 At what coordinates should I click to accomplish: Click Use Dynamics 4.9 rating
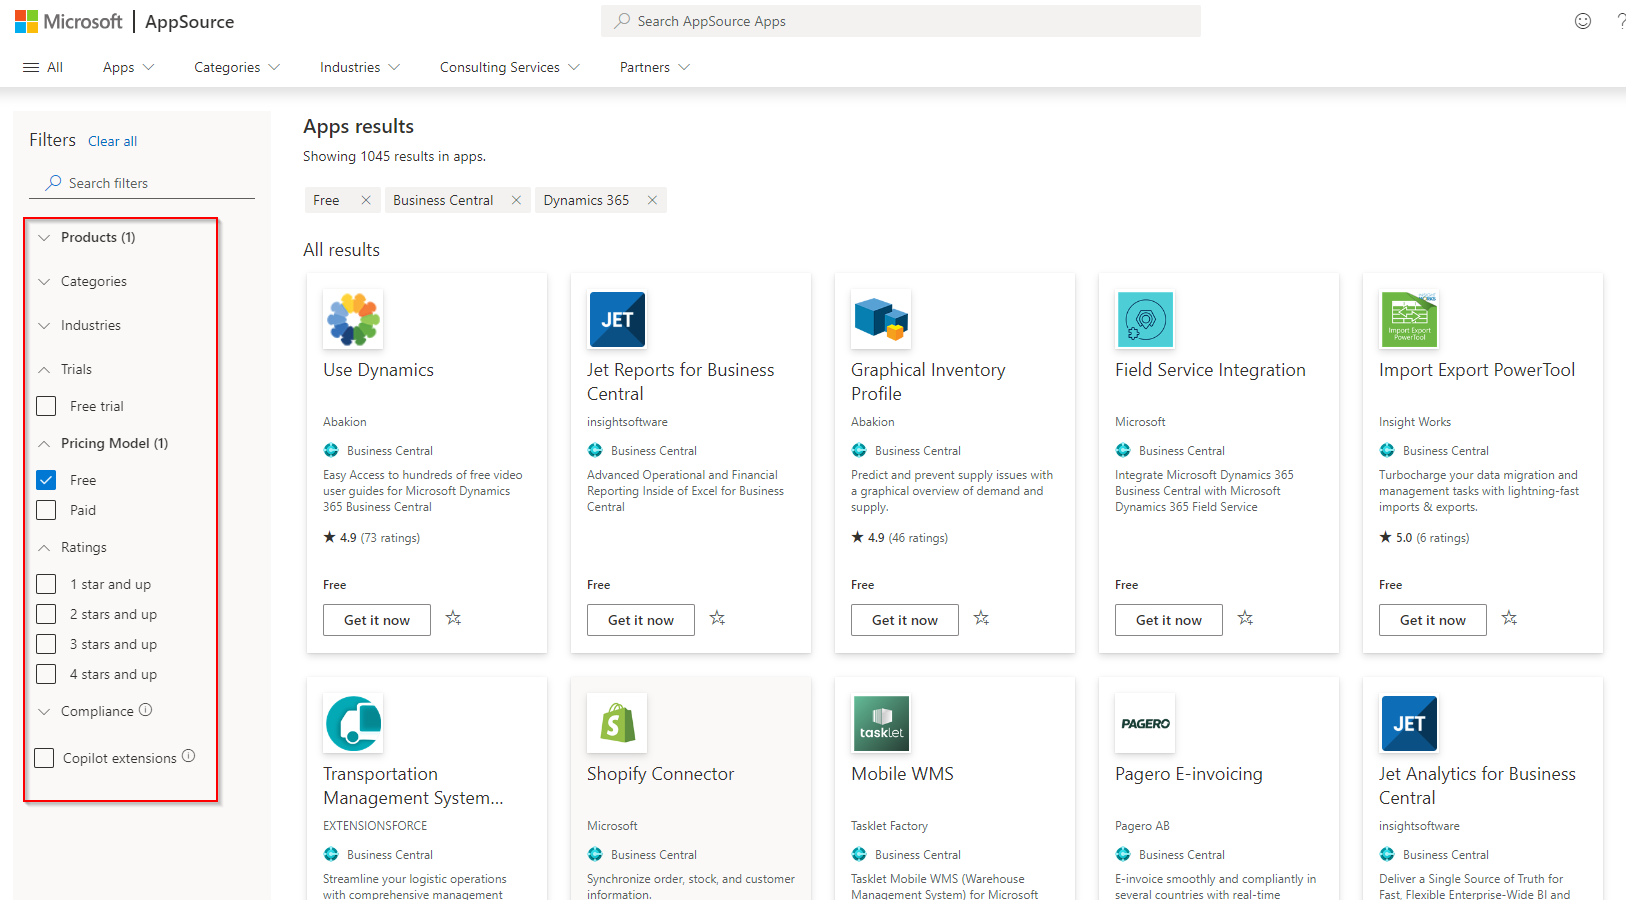point(371,538)
